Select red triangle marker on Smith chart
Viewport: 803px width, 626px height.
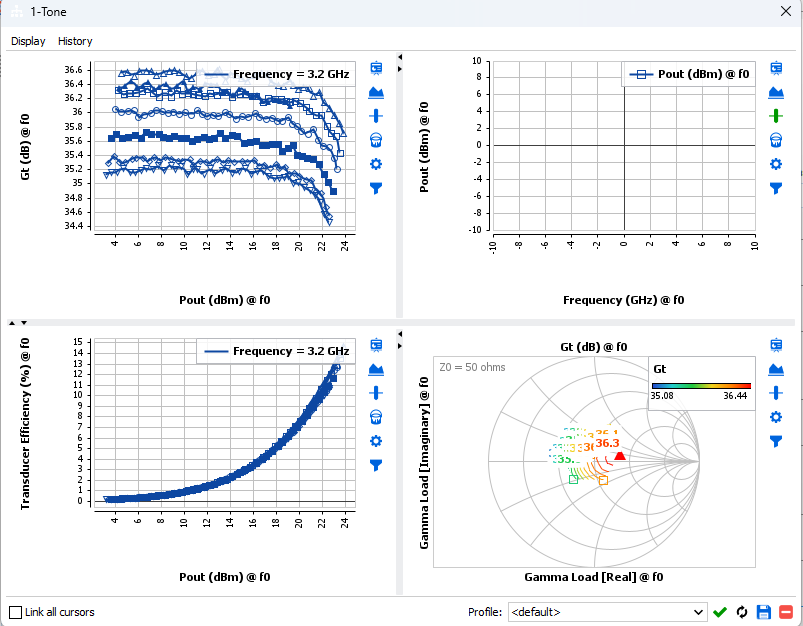(x=620, y=455)
